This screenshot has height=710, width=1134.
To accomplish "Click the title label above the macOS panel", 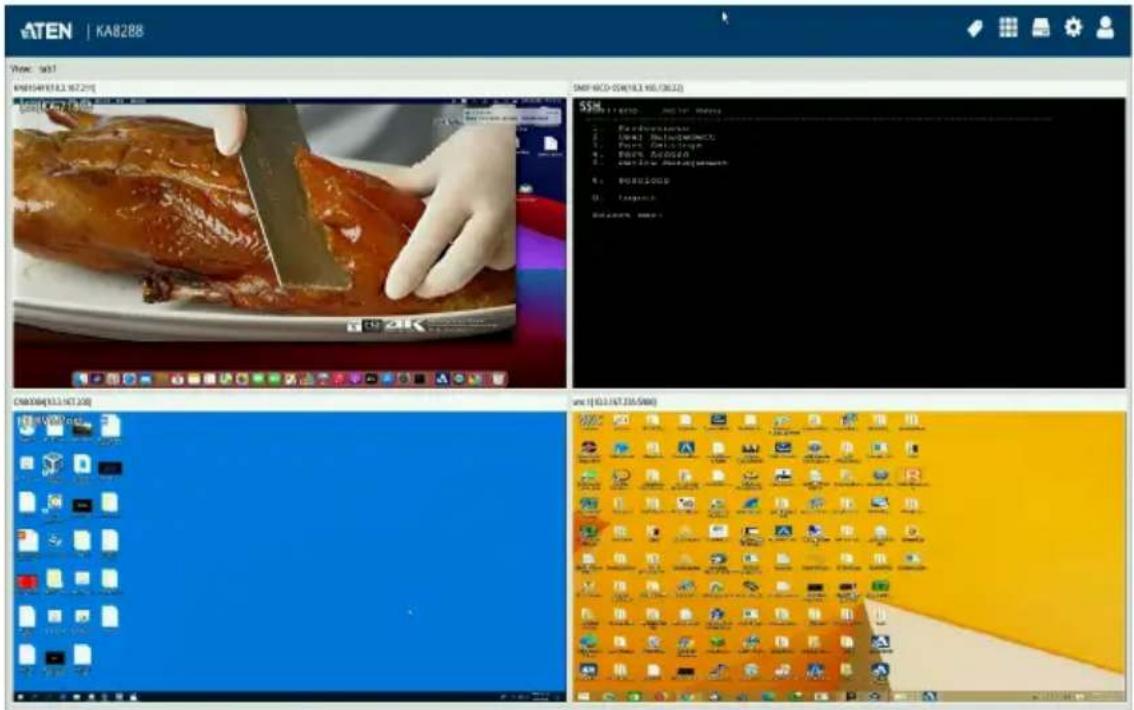I will click(x=54, y=88).
